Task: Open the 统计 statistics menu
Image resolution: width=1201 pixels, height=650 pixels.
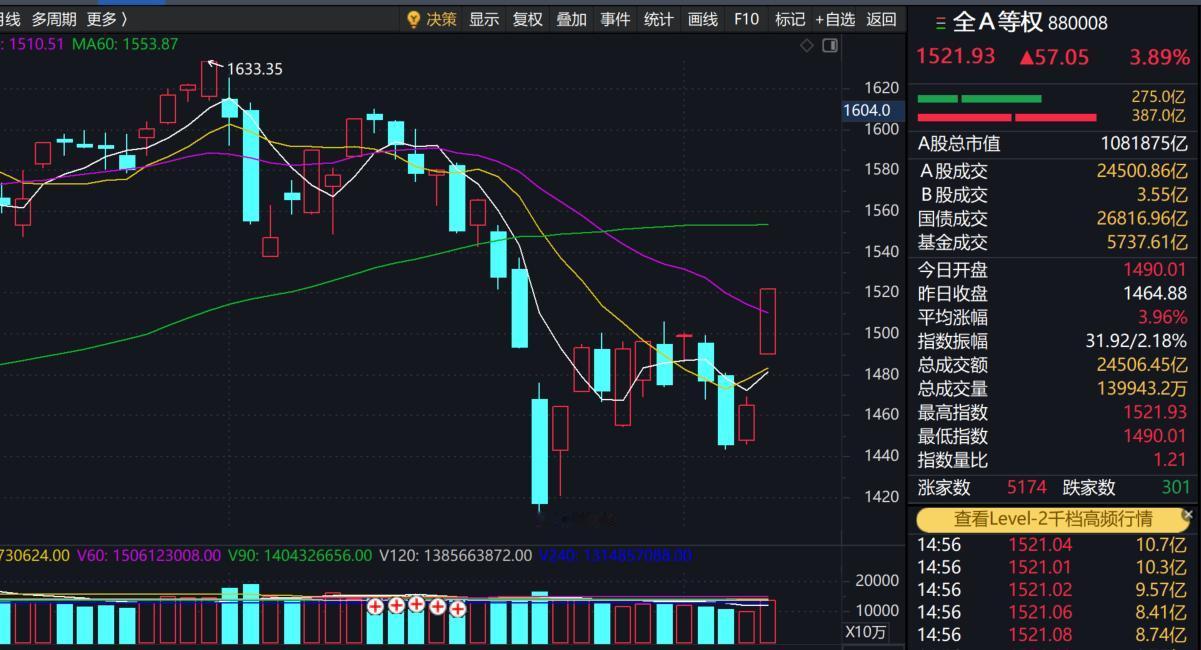Action: point(659,19)
